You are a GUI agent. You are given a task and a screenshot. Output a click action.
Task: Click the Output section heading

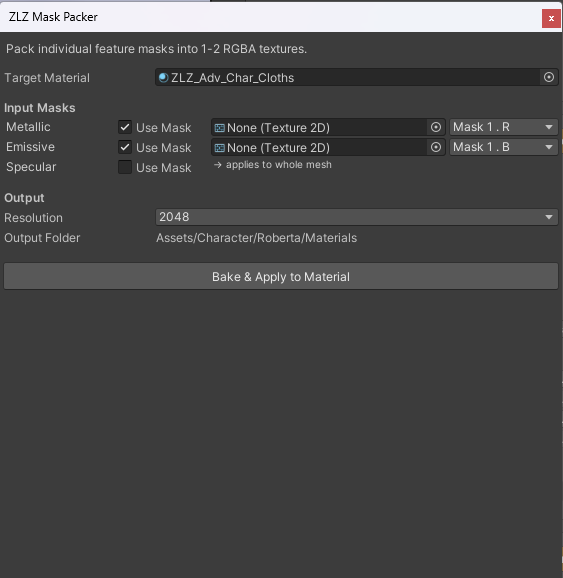click(24, 198)
